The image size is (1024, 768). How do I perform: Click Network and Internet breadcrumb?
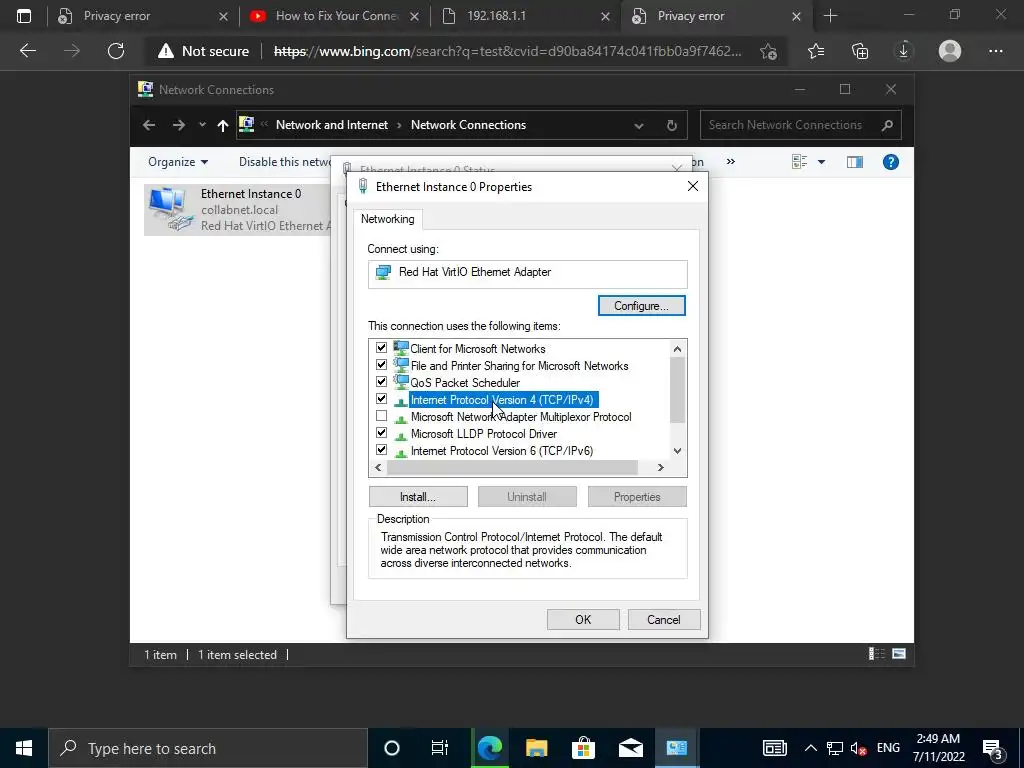(332, 125)
